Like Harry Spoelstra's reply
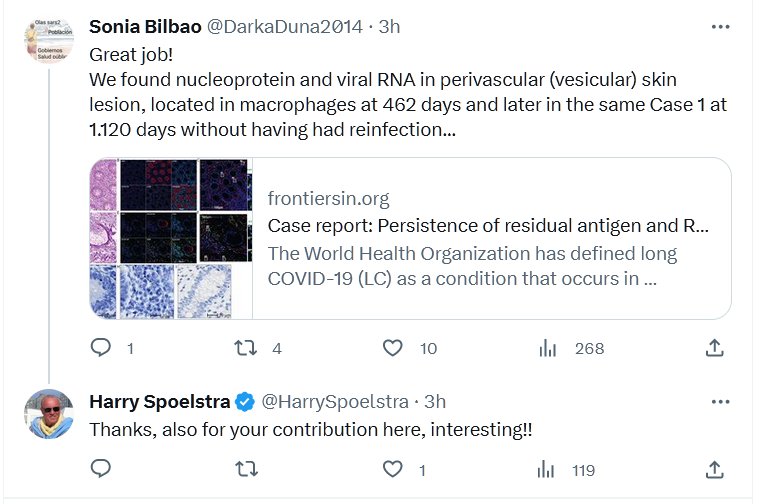Viewport: 774px width, 504px height. 393,469
